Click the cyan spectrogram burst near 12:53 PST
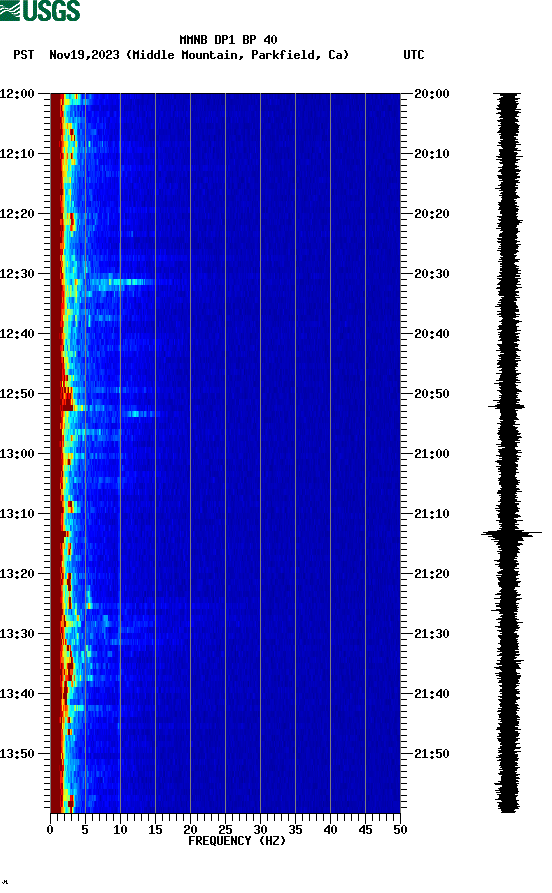This screenshot has height=893, width=552. pyautogui.click(x=140, y=413)
